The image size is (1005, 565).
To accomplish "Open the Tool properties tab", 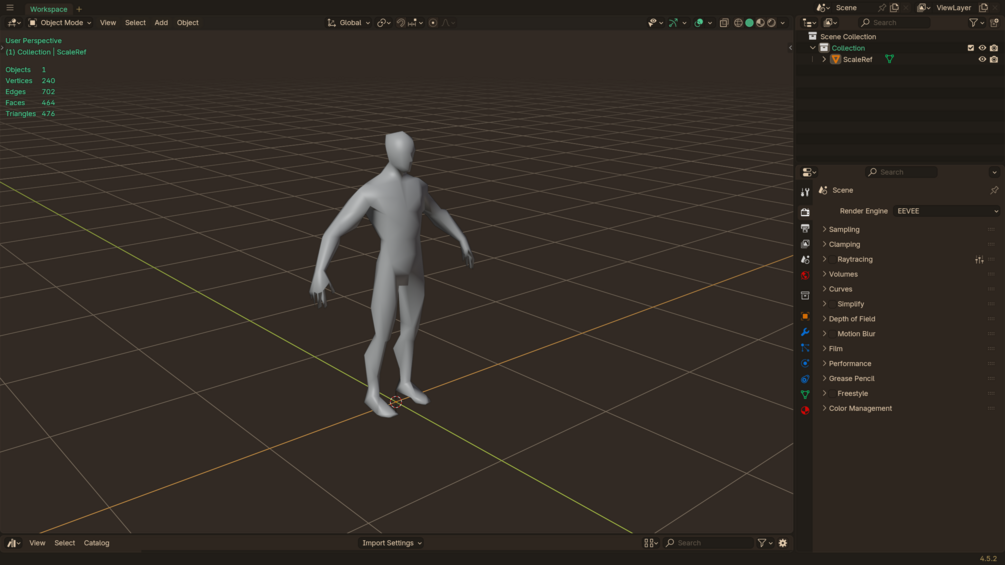I will [x=805, y=192].
